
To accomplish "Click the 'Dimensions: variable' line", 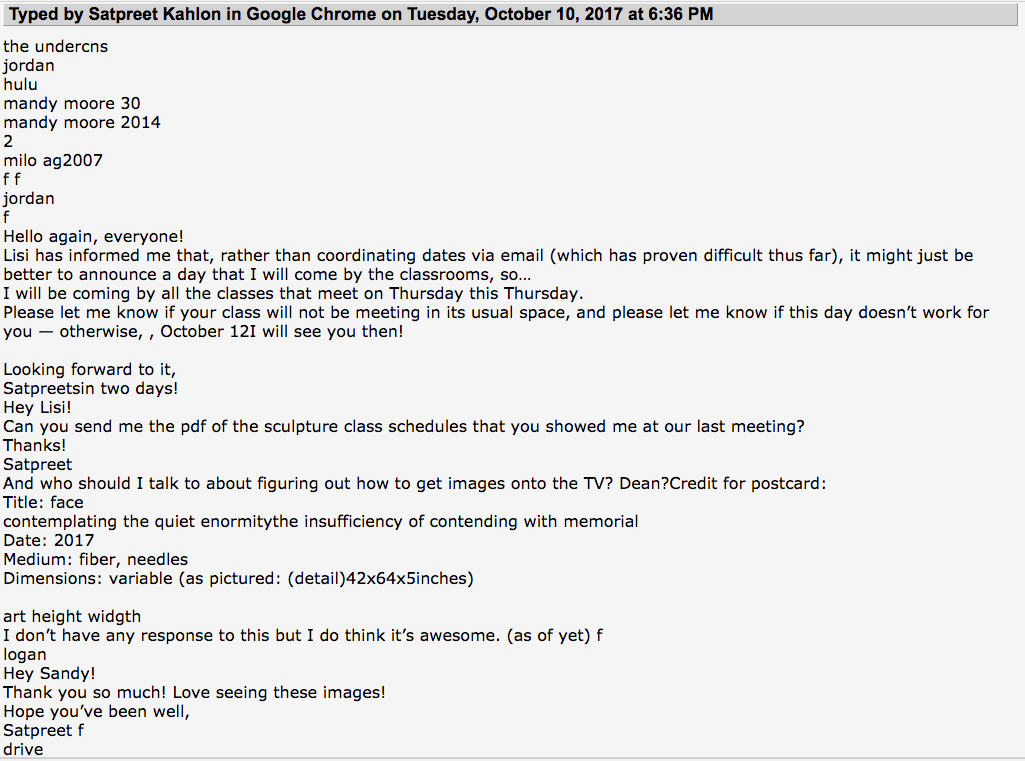I will (x=239, y=578).
